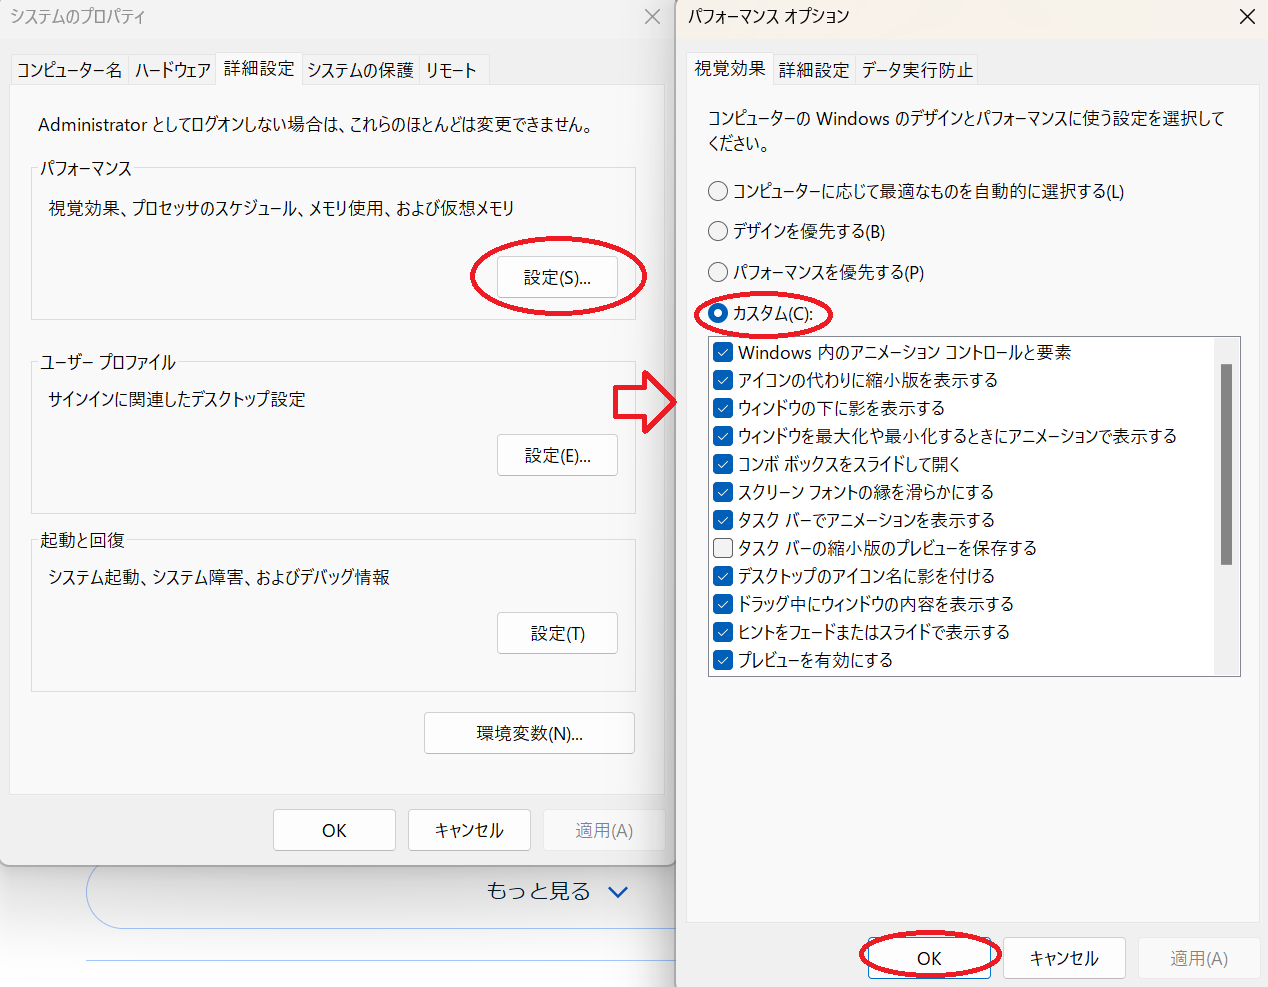The height and width of the screenshot is (987, 1268).
Task: Uncheck プレビューを有効にする
Action: coord(723,660)
